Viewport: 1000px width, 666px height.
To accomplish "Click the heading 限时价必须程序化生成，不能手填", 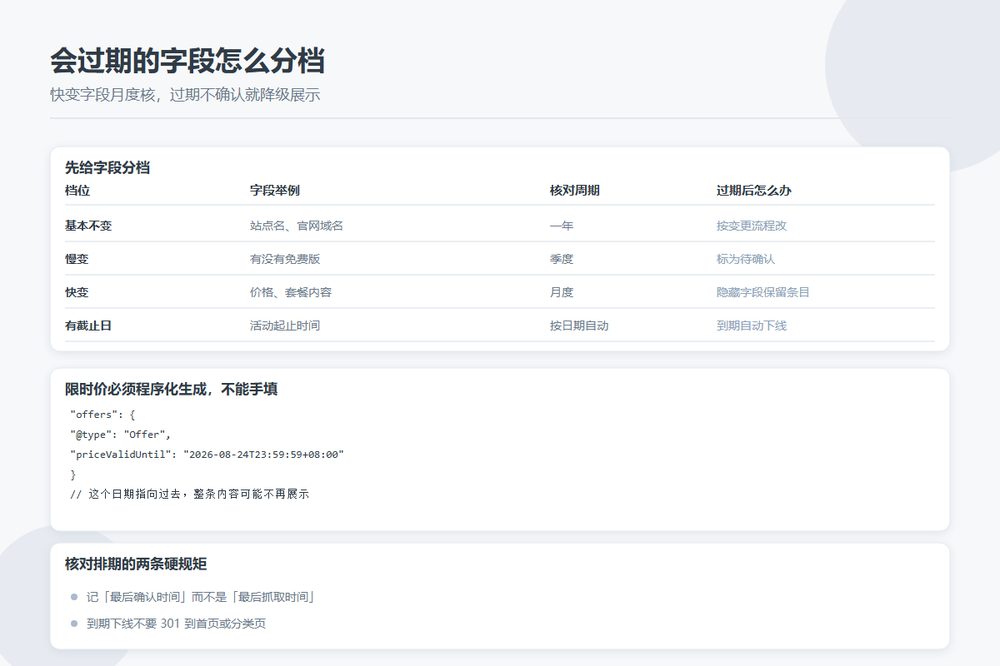I will click(171, 389).
